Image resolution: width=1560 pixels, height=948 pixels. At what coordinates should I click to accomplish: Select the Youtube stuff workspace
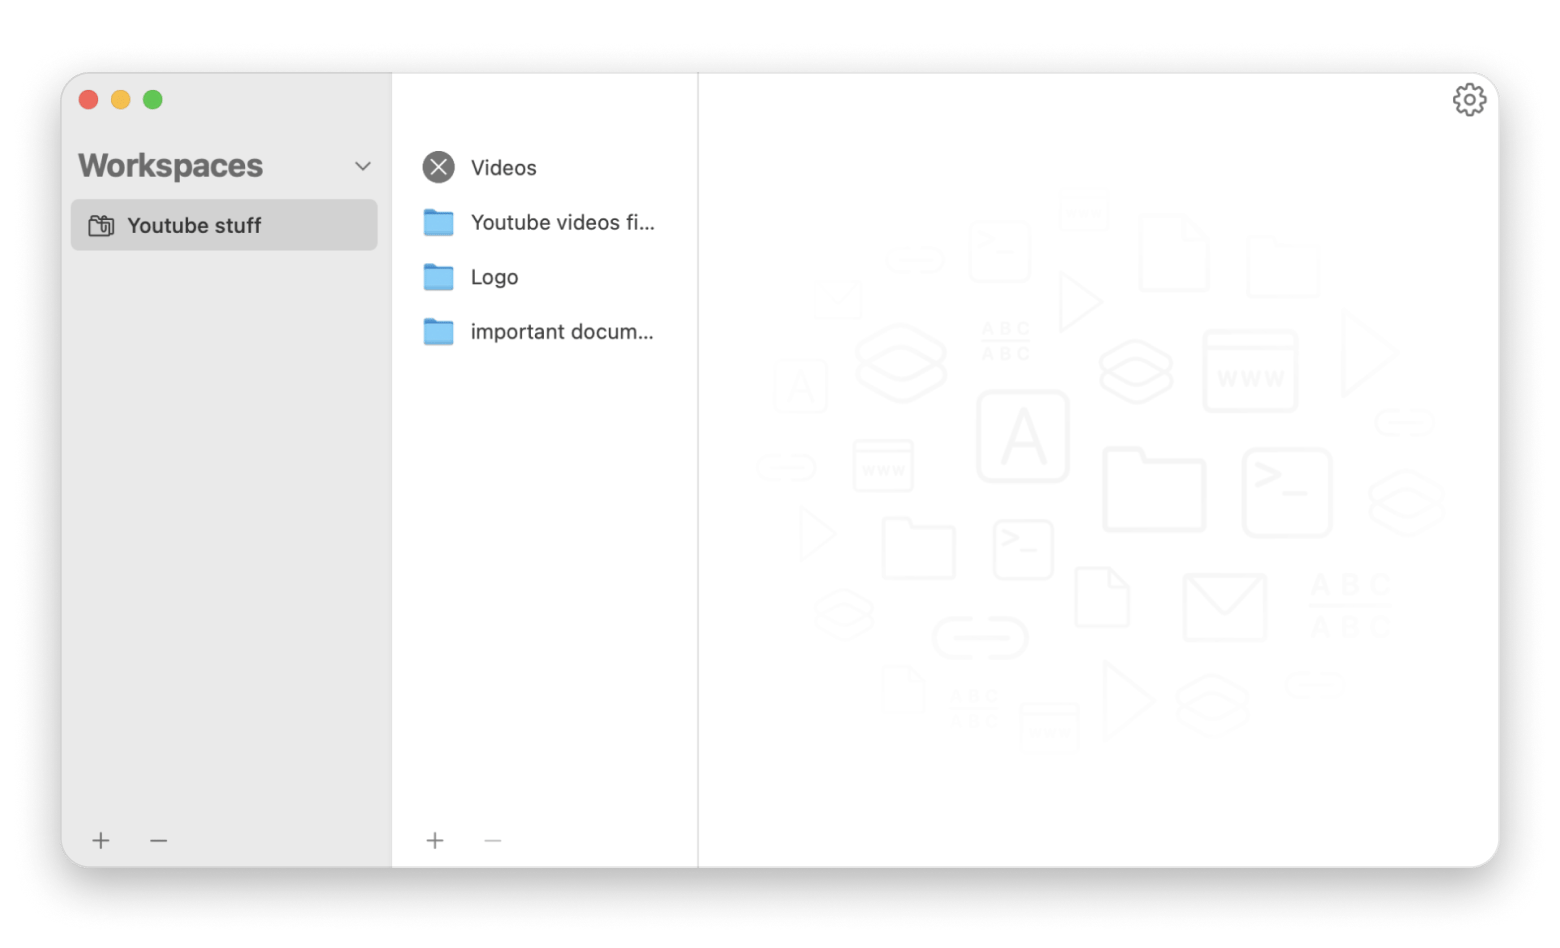point(194,226)
